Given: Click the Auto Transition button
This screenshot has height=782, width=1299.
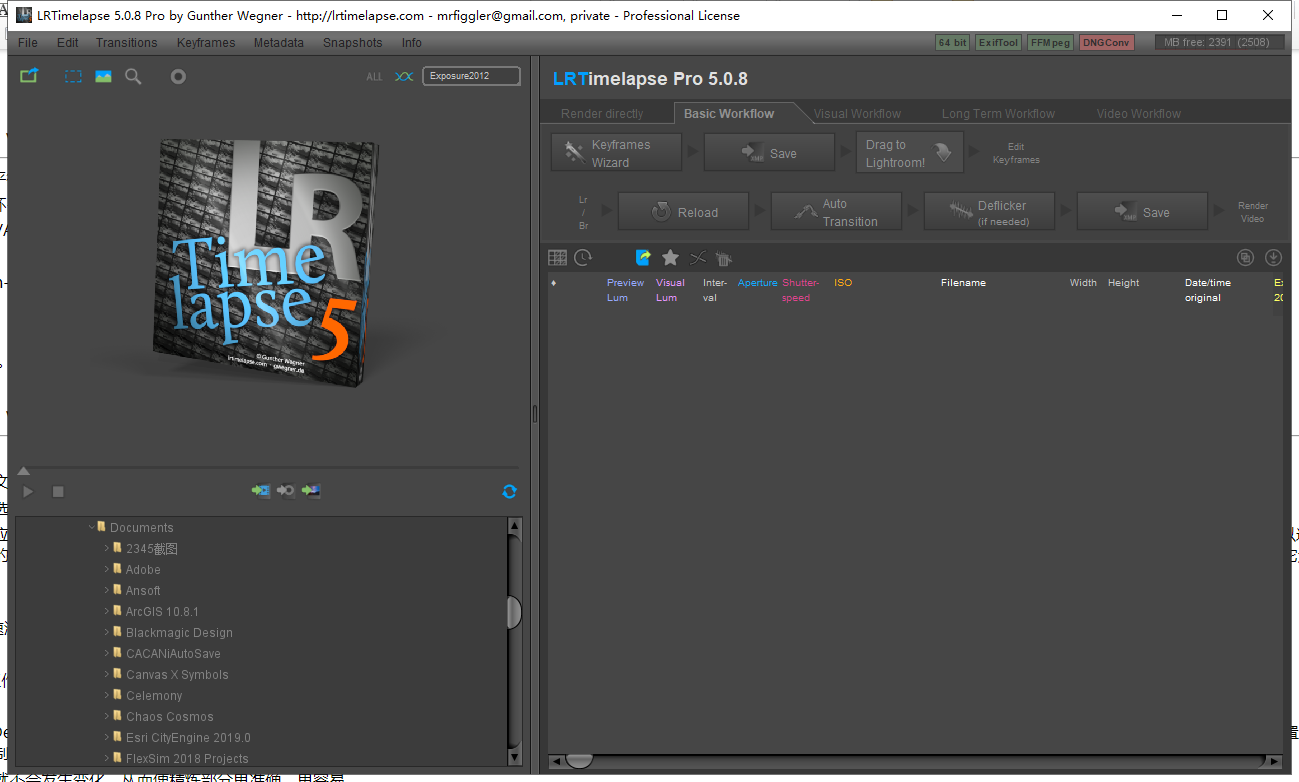Looking at the screenshot, I should (836, 212).
